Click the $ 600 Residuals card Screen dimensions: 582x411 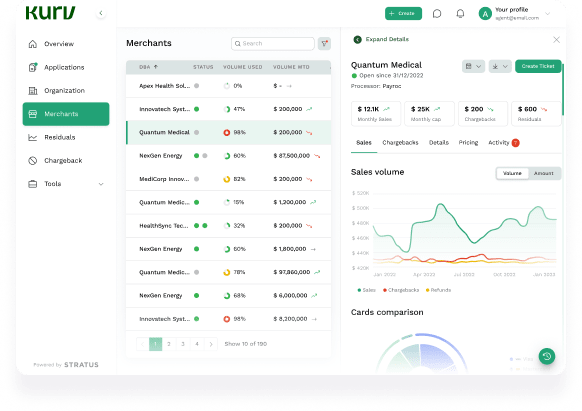[536, 114]
